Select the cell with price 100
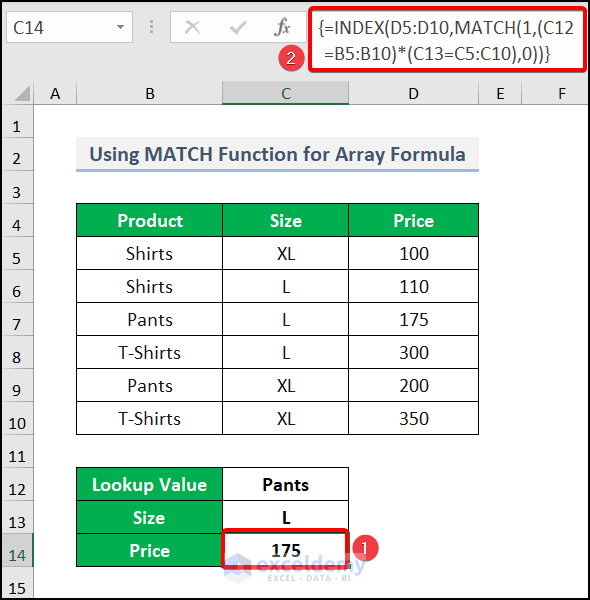Screen dimensions: 590x600 point(414,253)
